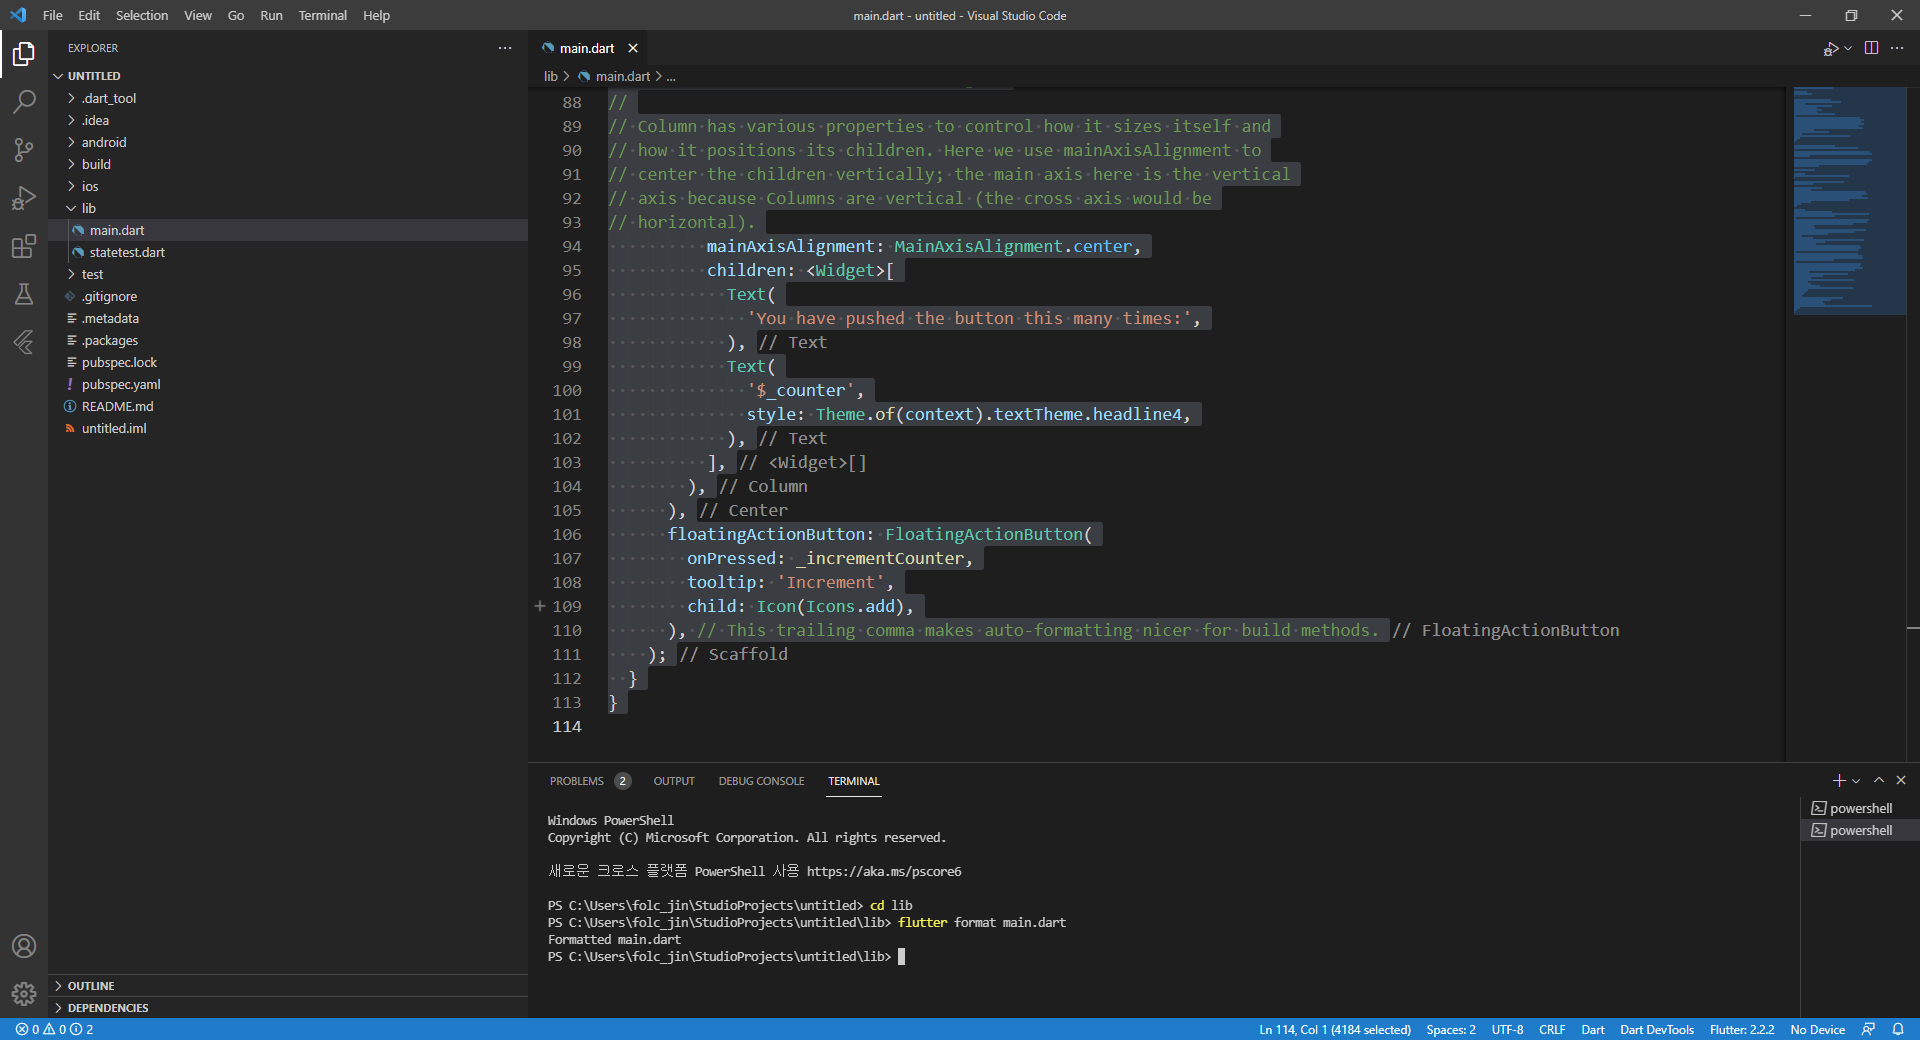Open pubspec.lock file

click(120, 362)
